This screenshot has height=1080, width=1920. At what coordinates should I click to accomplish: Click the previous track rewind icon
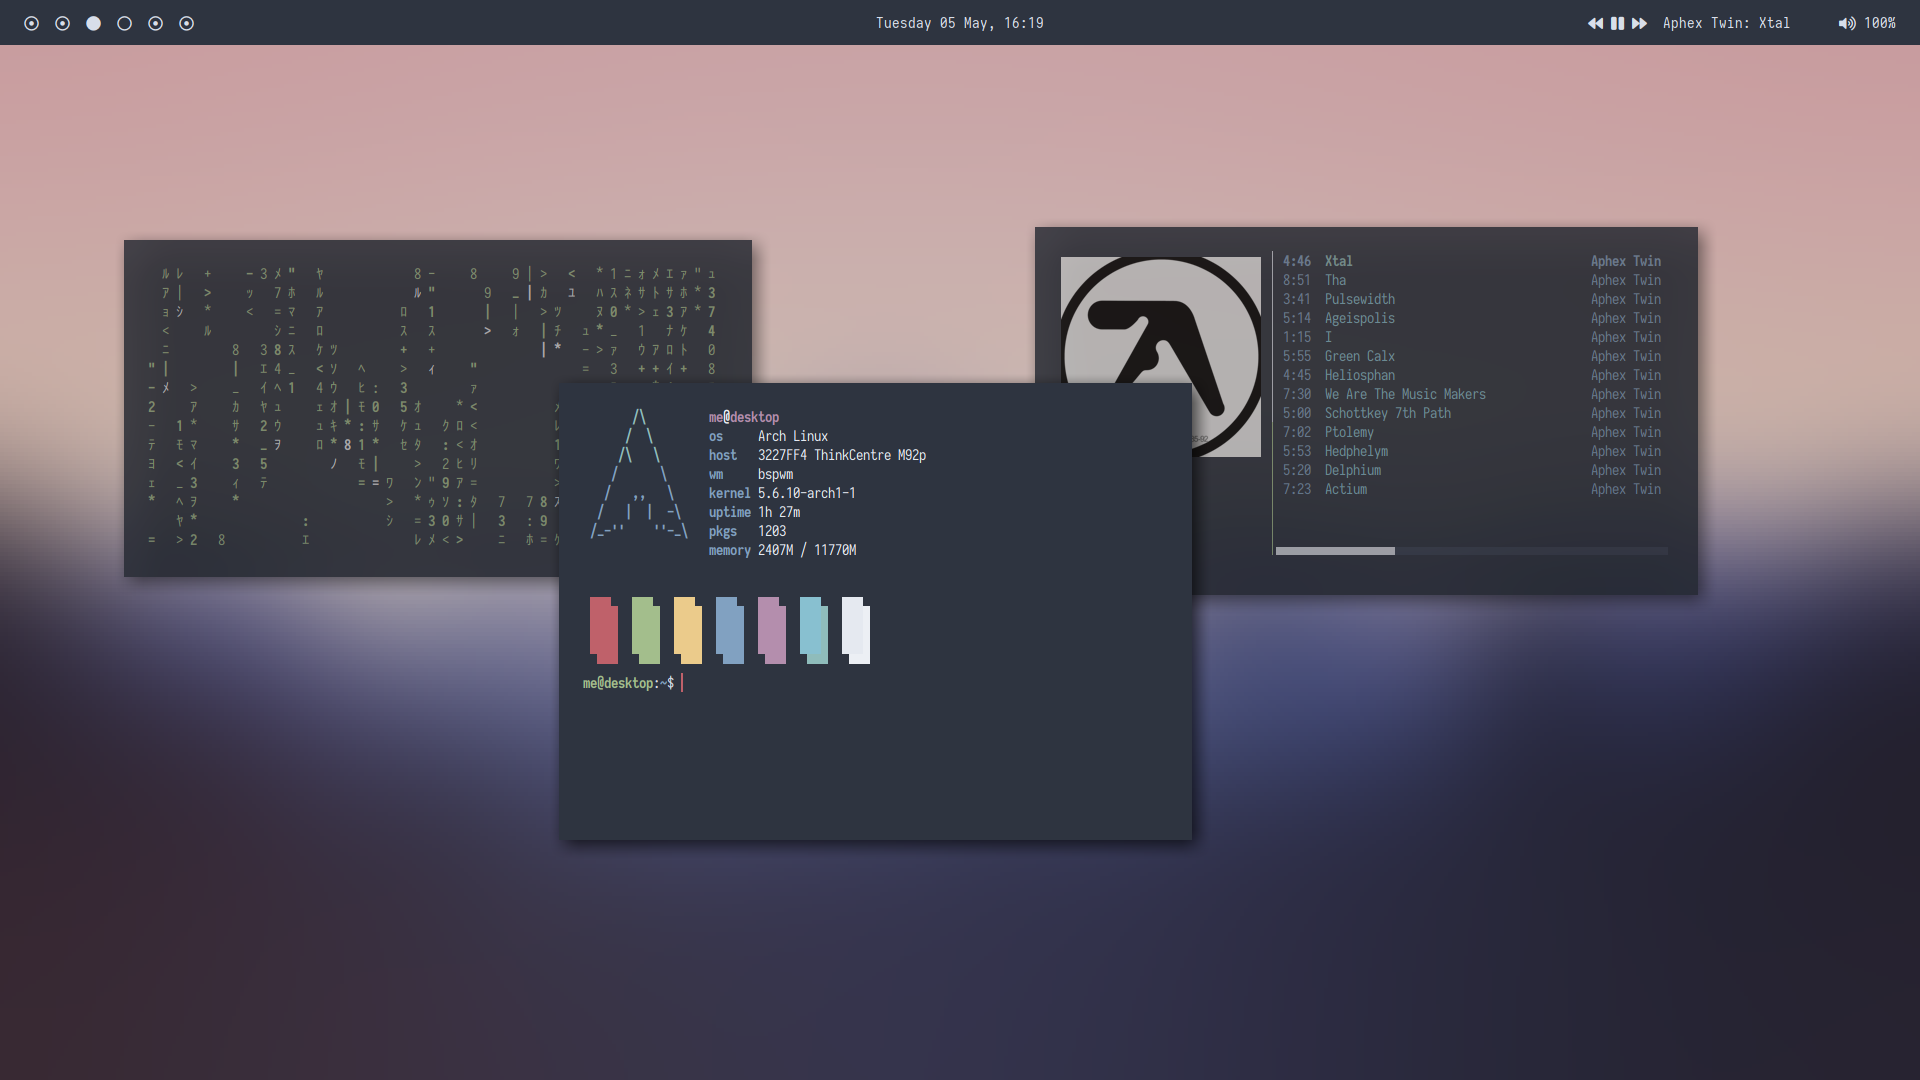[x=1595, y=23]
